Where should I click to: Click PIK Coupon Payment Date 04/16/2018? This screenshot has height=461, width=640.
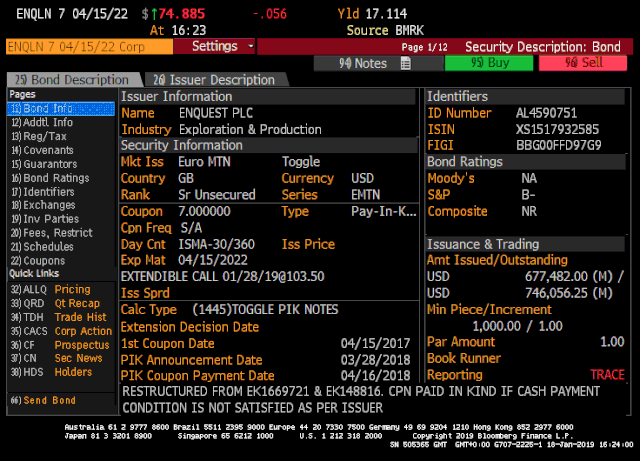click(x=375, y=376)
